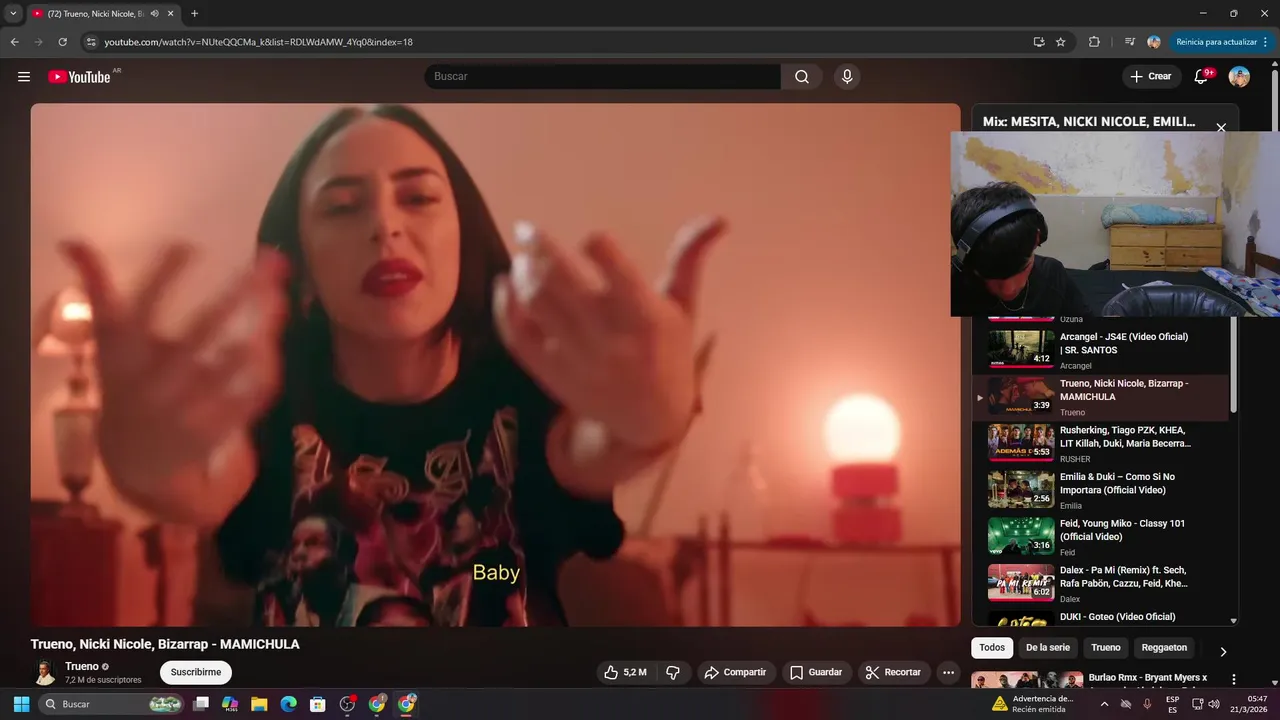Go to YouTube home via logo
Viewport: 1280px width, 720px height.
tap(79, 77)
